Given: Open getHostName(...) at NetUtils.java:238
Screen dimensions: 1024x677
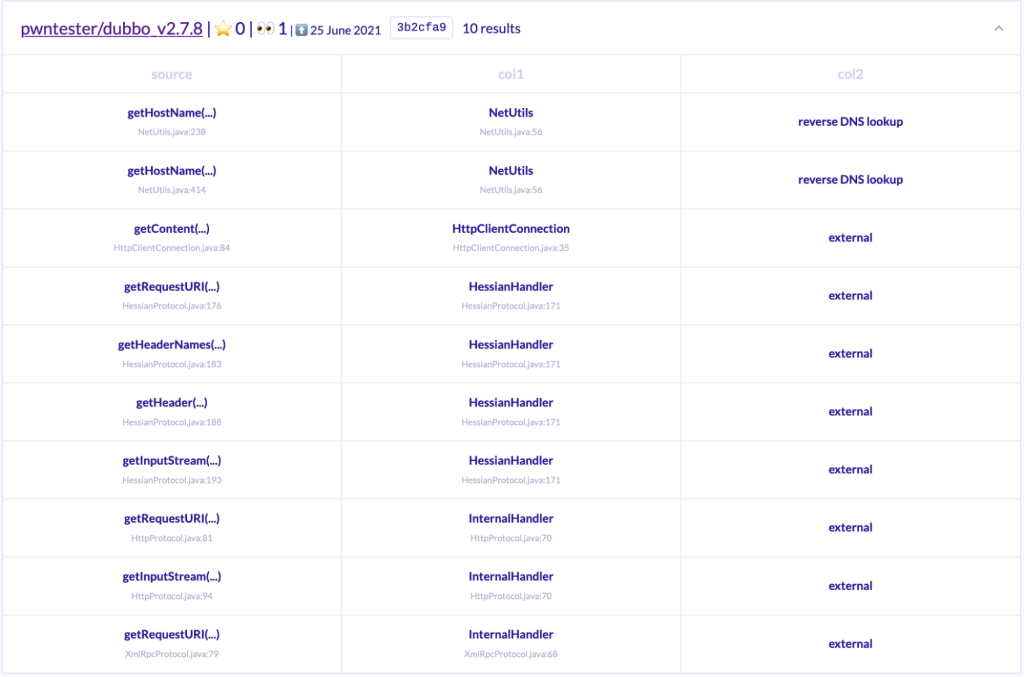Looking at the screenshot, I should pos(171,113).
